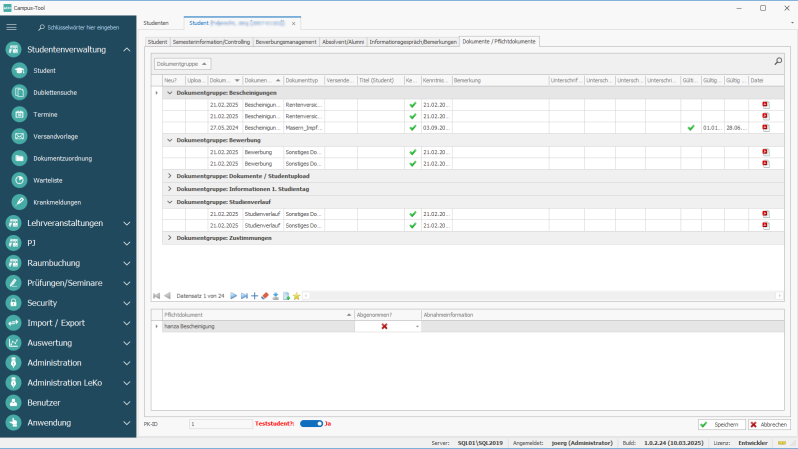Click the upload document icon in navigator
This screenshot has height=449, width=798.
coord(275,296)
